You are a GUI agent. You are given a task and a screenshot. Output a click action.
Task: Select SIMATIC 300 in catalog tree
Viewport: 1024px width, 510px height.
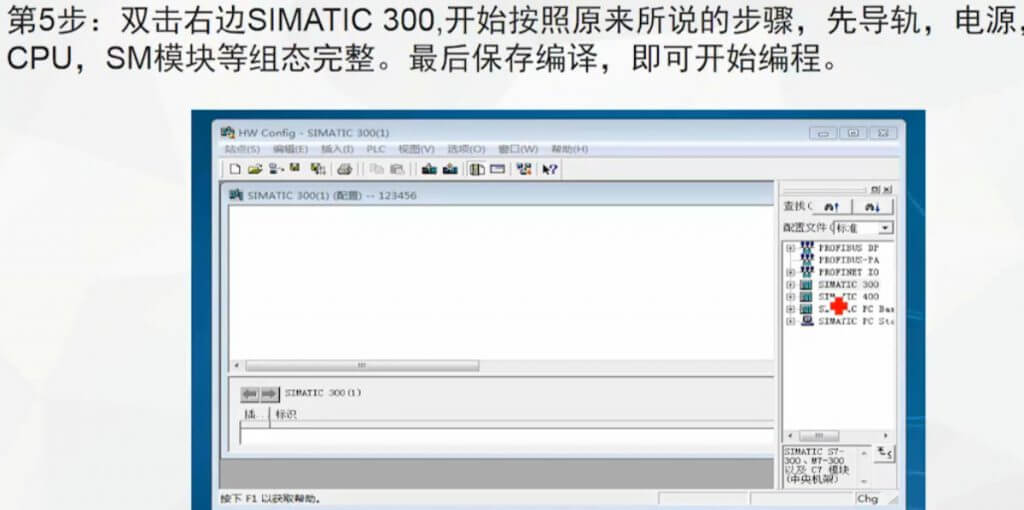(848, 285)
